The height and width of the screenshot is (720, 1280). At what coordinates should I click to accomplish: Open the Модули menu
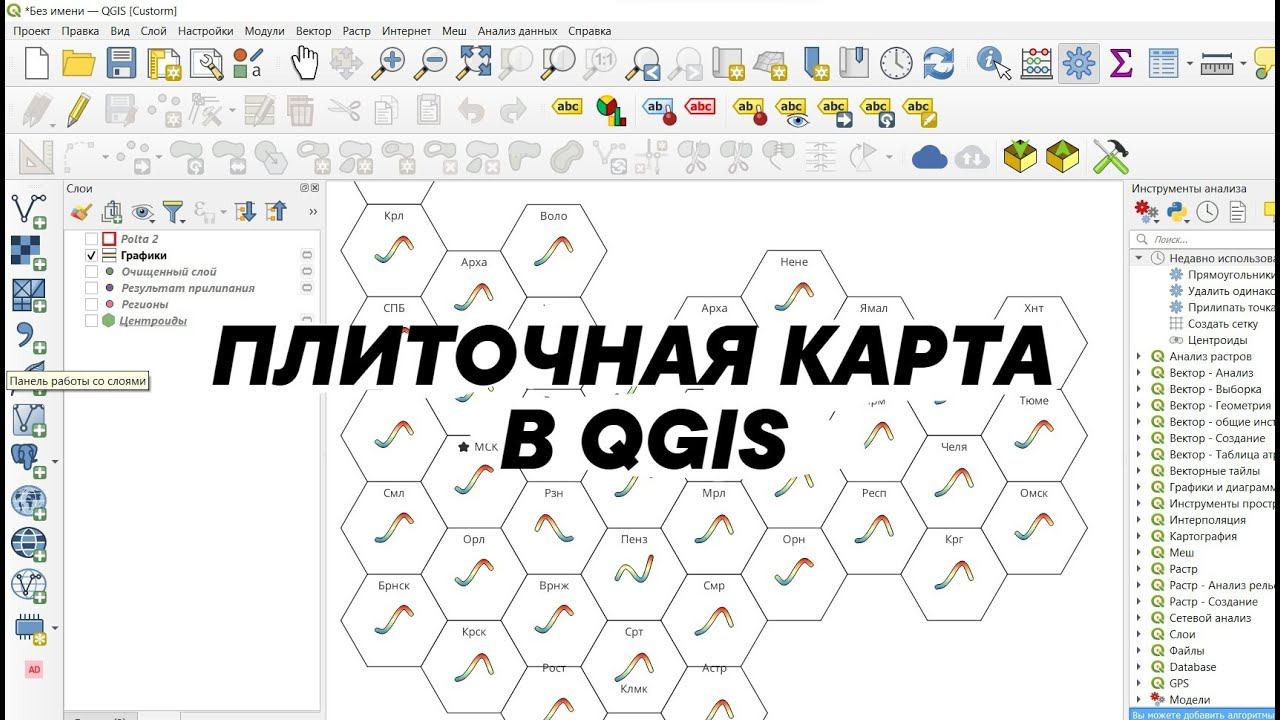coord(264,31)
